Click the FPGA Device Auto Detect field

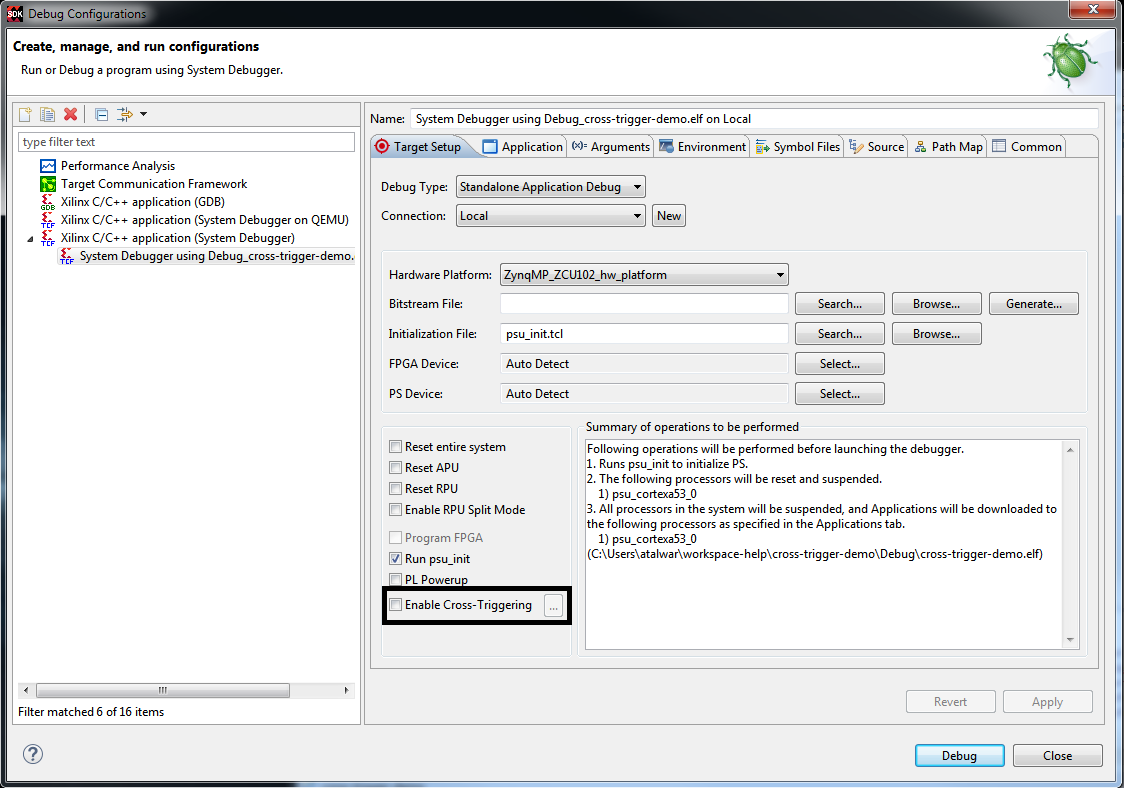click(644, 364)
